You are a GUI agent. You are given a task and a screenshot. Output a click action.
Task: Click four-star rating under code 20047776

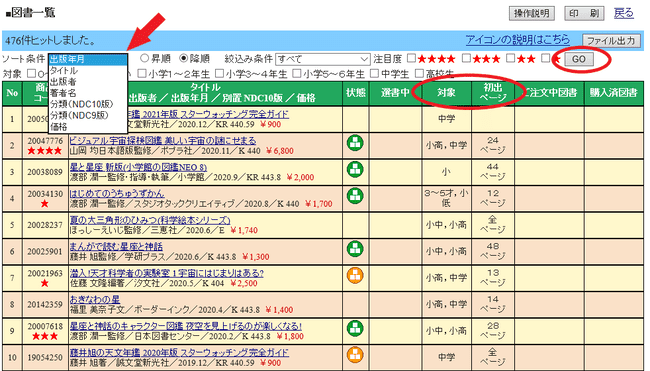click(x=45, y=151)
